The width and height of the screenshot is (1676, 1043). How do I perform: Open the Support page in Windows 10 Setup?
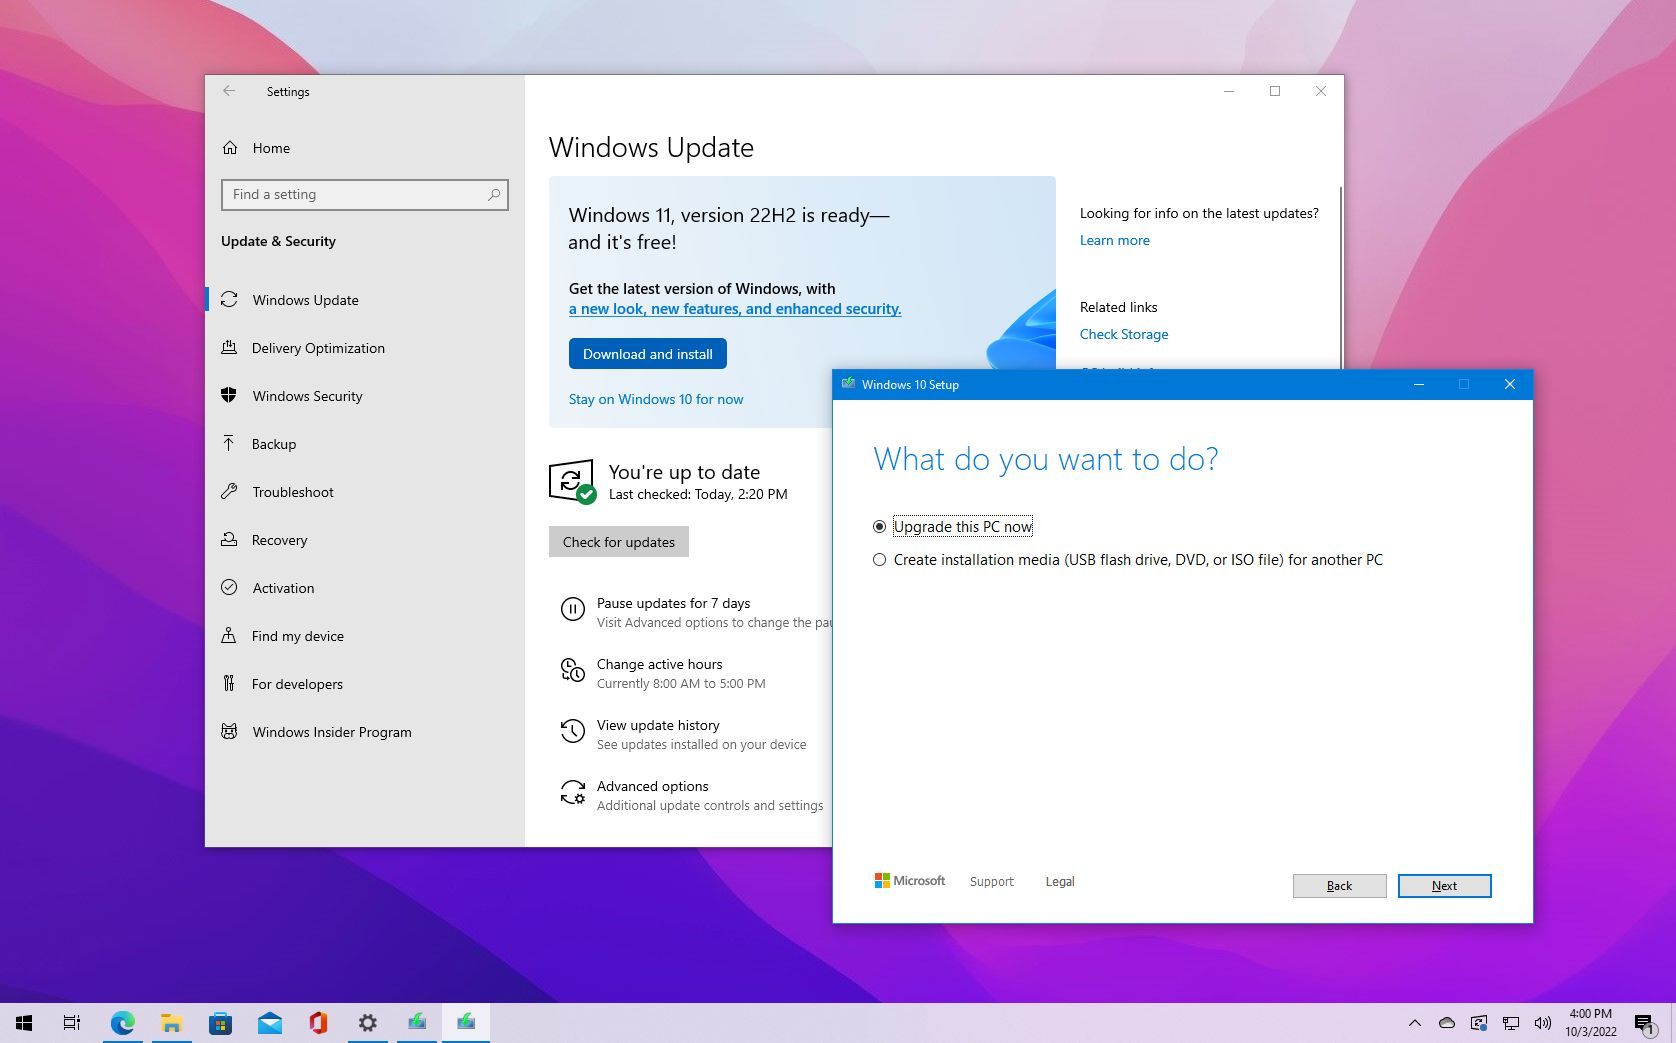click(x=991, y=881)
